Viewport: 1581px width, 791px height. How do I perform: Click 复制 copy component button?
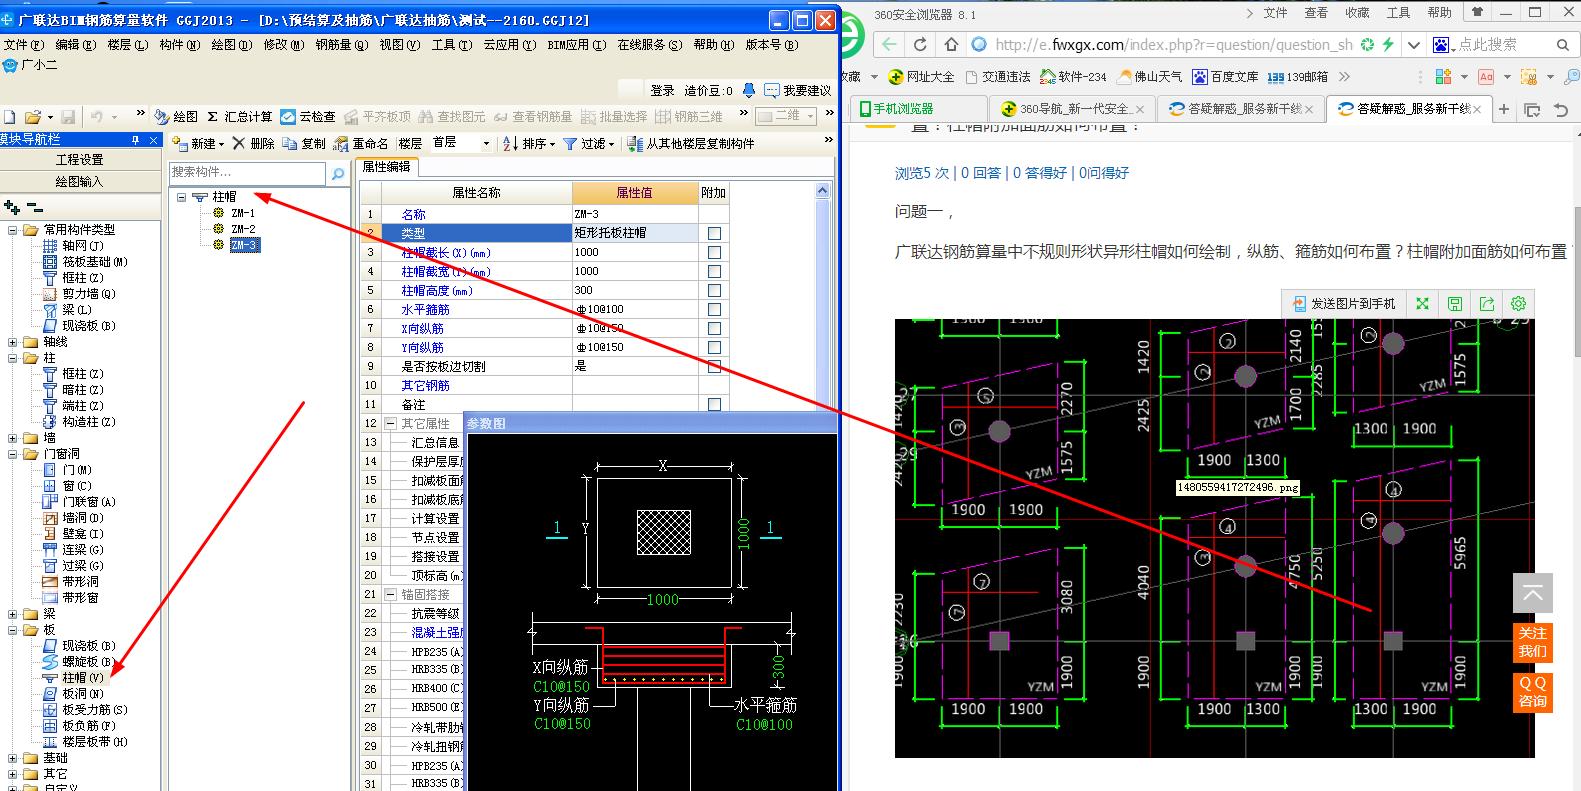click(304, 144)
